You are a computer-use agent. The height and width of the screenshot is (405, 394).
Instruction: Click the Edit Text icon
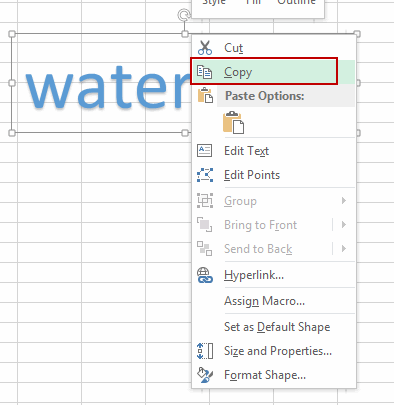(204, 151)
